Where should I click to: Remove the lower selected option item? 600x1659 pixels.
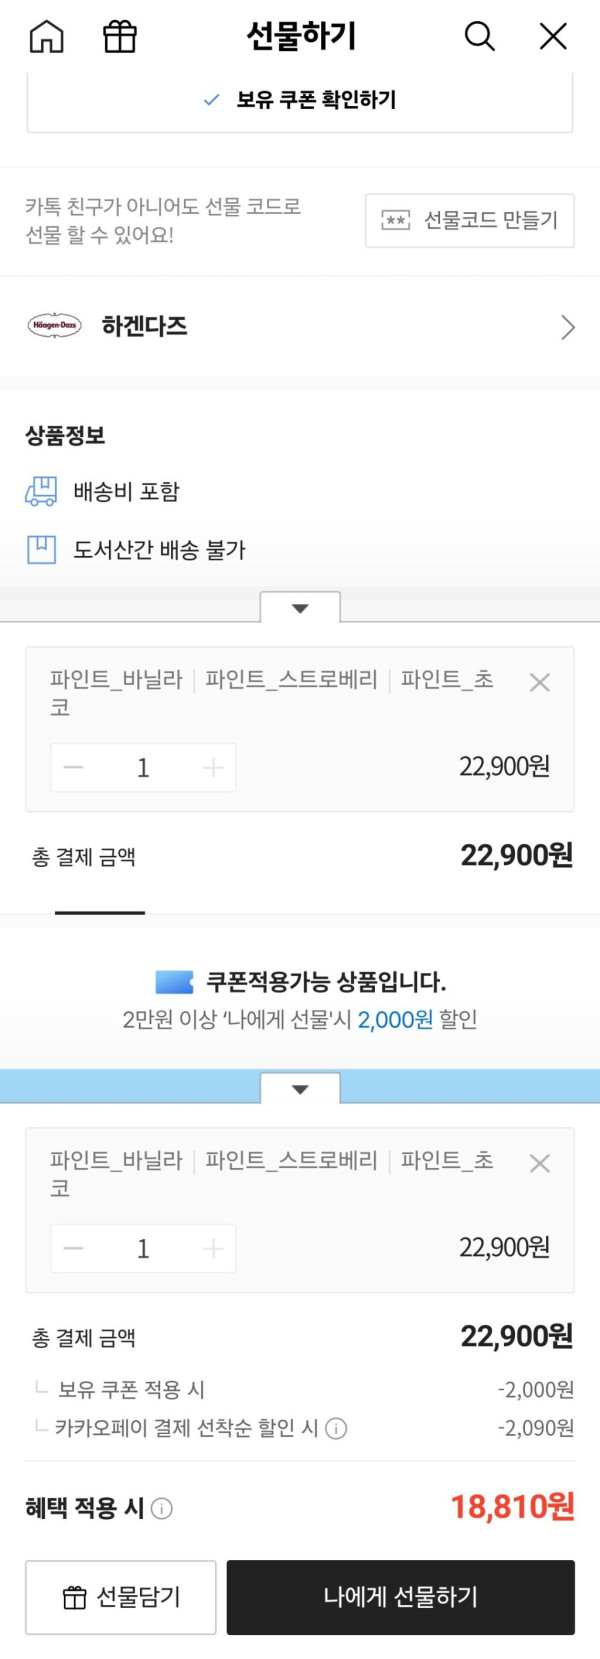pyautogui.click(x=540, y=1164)
